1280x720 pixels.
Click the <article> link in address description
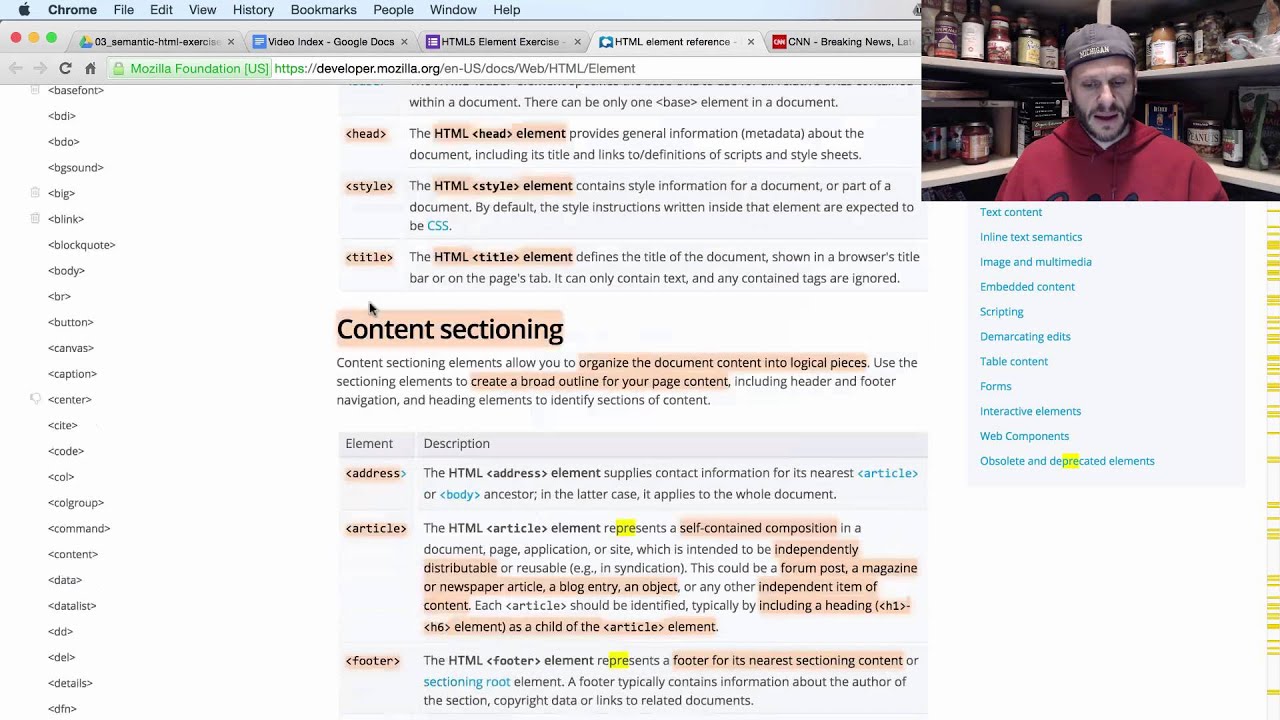point(887,473)
